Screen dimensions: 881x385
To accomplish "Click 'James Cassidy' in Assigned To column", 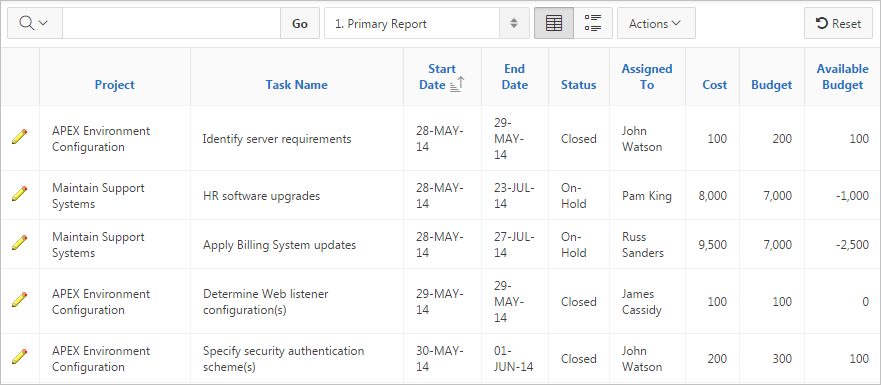I will (642, 302).
